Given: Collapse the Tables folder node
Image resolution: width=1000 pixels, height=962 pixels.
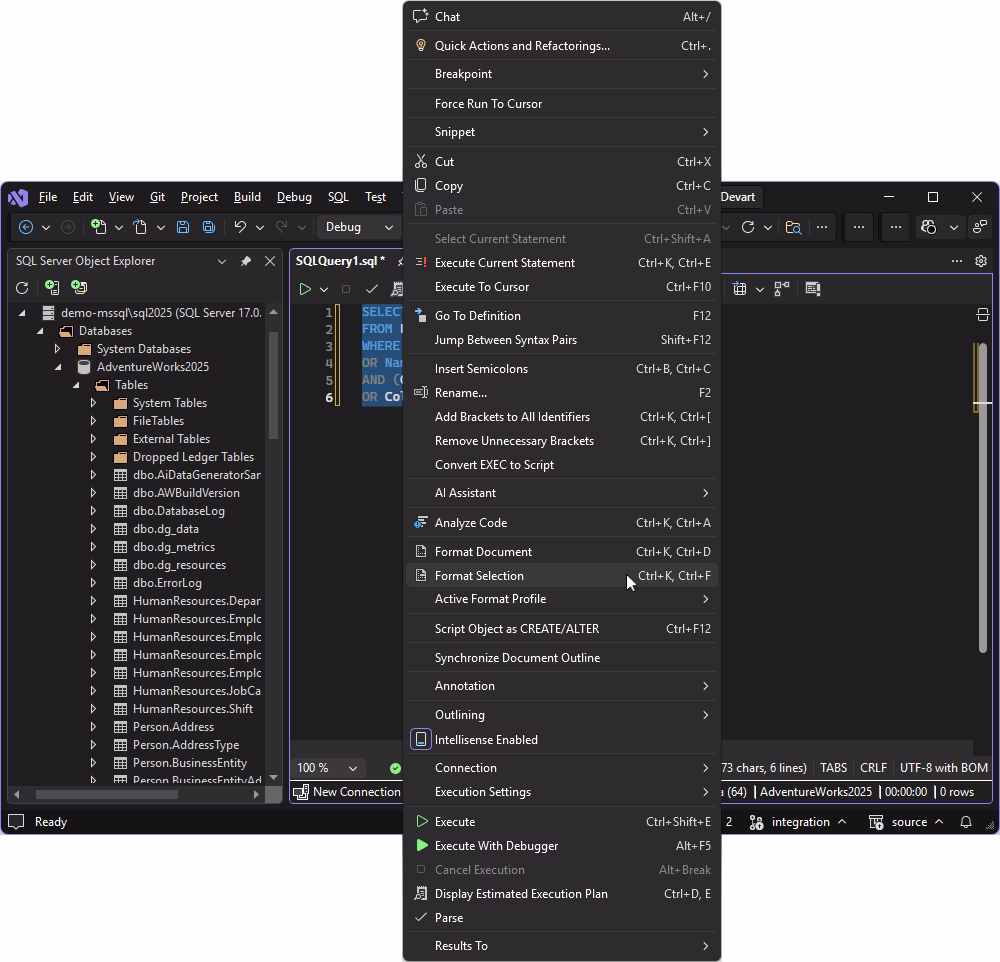Looking at the screenshot, I should [76, 385].
